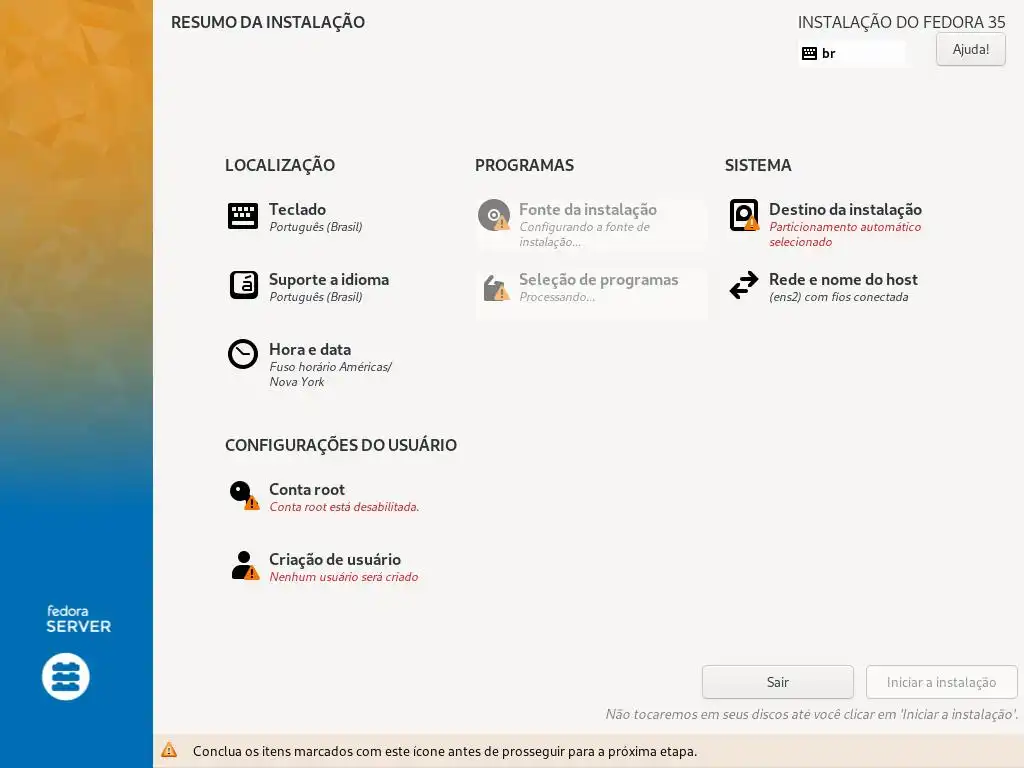Click the Rede e nome do host arrows icon
This screenshot has height=768, width=1024.
click(x=744, y=285)
